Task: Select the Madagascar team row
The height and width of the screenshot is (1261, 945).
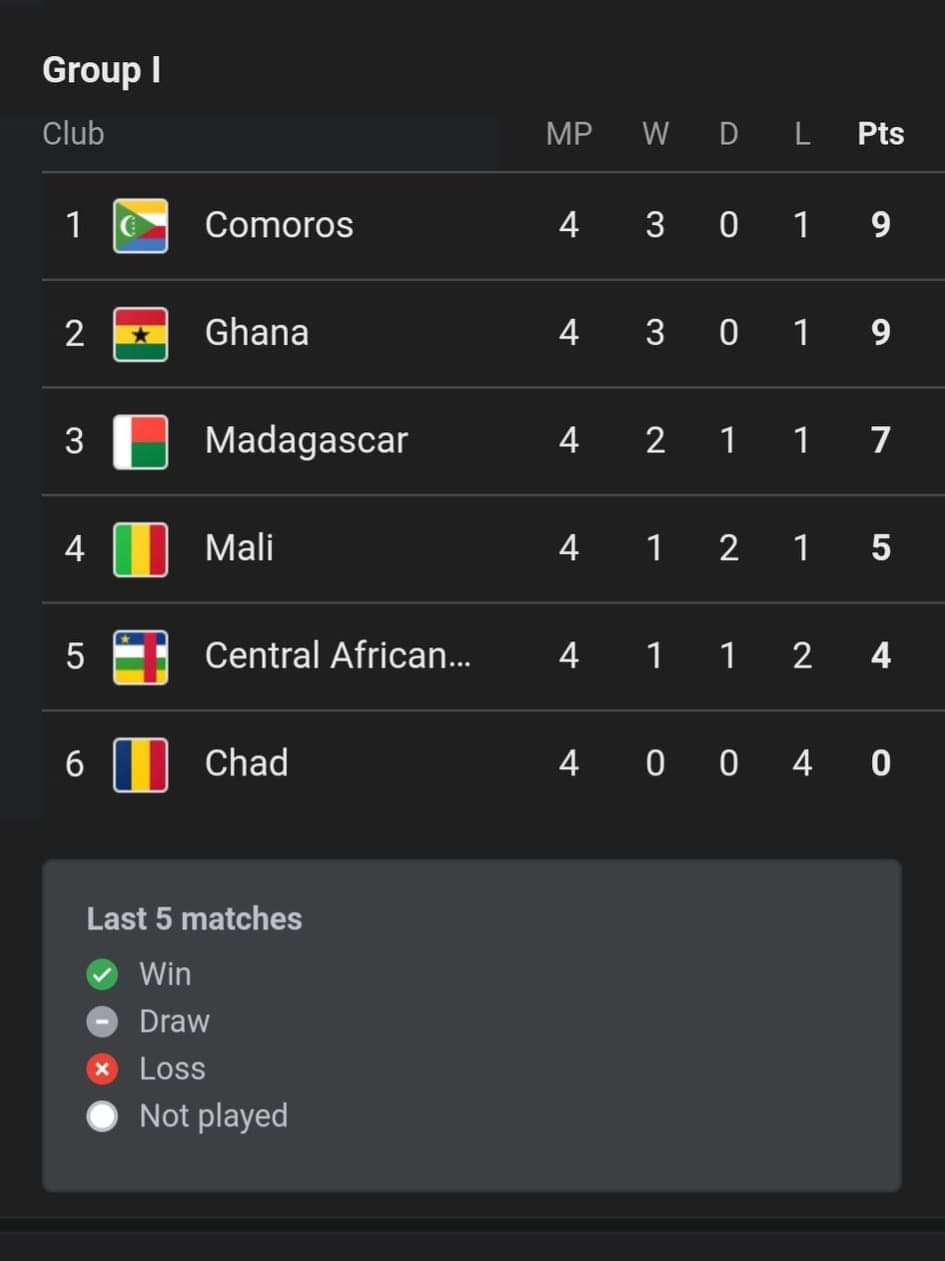Action: click(306, 441)
